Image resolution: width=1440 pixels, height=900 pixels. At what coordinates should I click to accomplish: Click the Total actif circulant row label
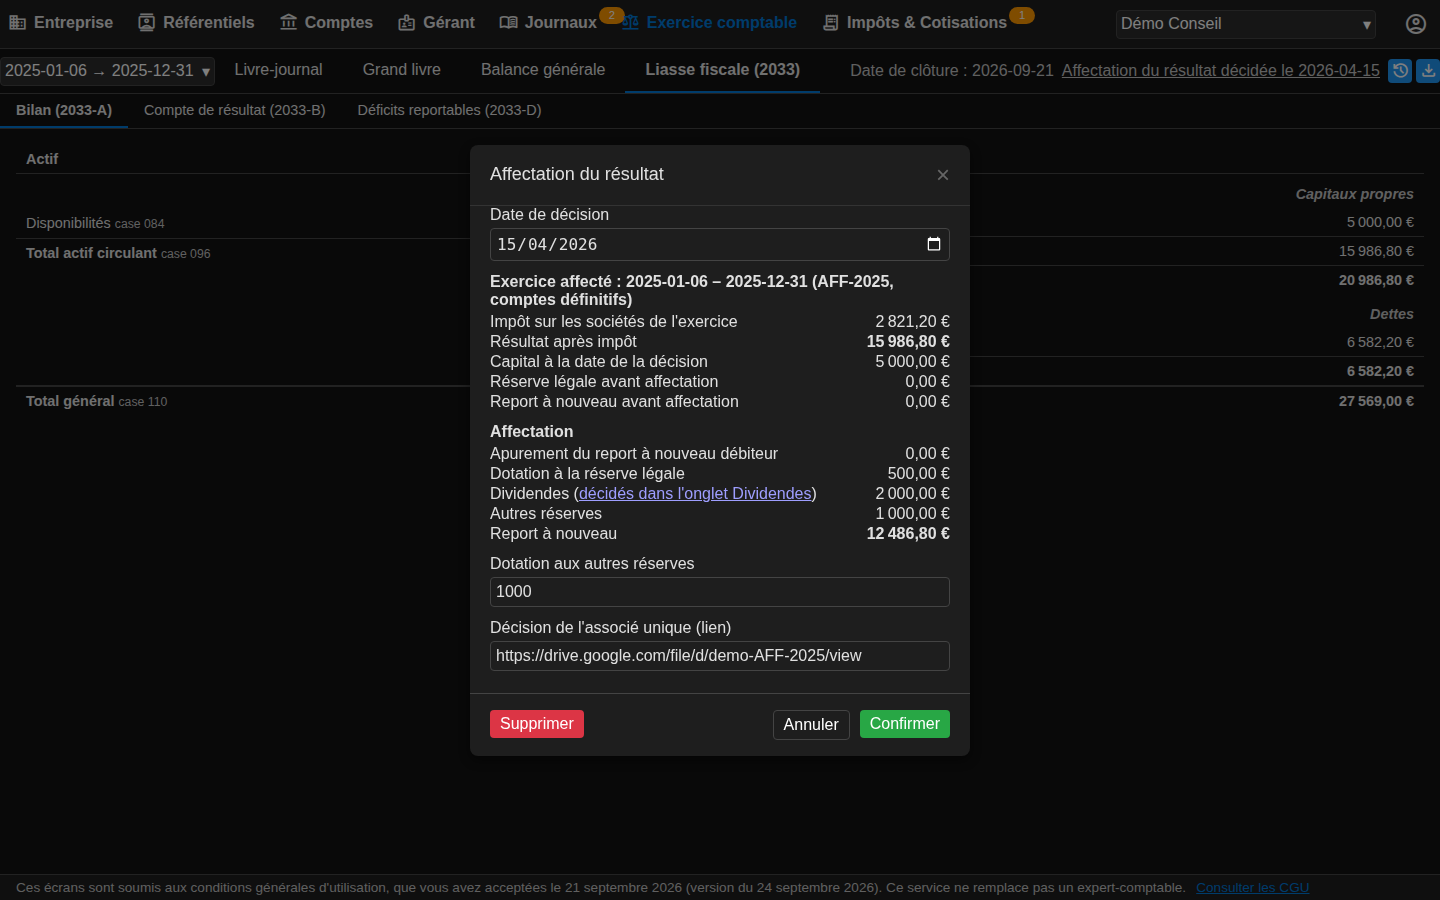coord(91,253)
